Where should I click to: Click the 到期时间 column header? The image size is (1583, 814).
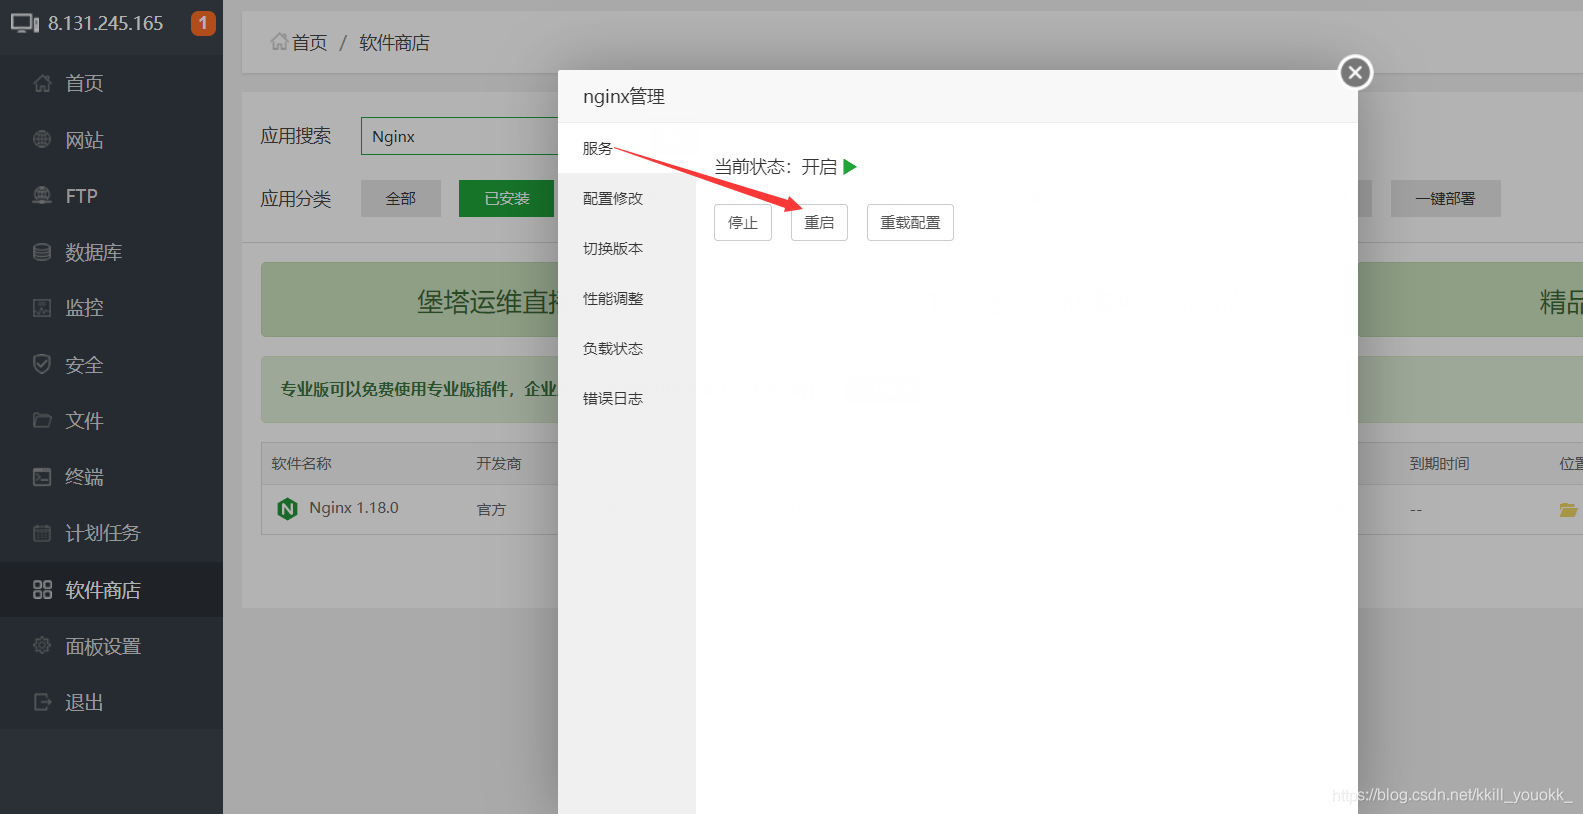click(1439, 463)
